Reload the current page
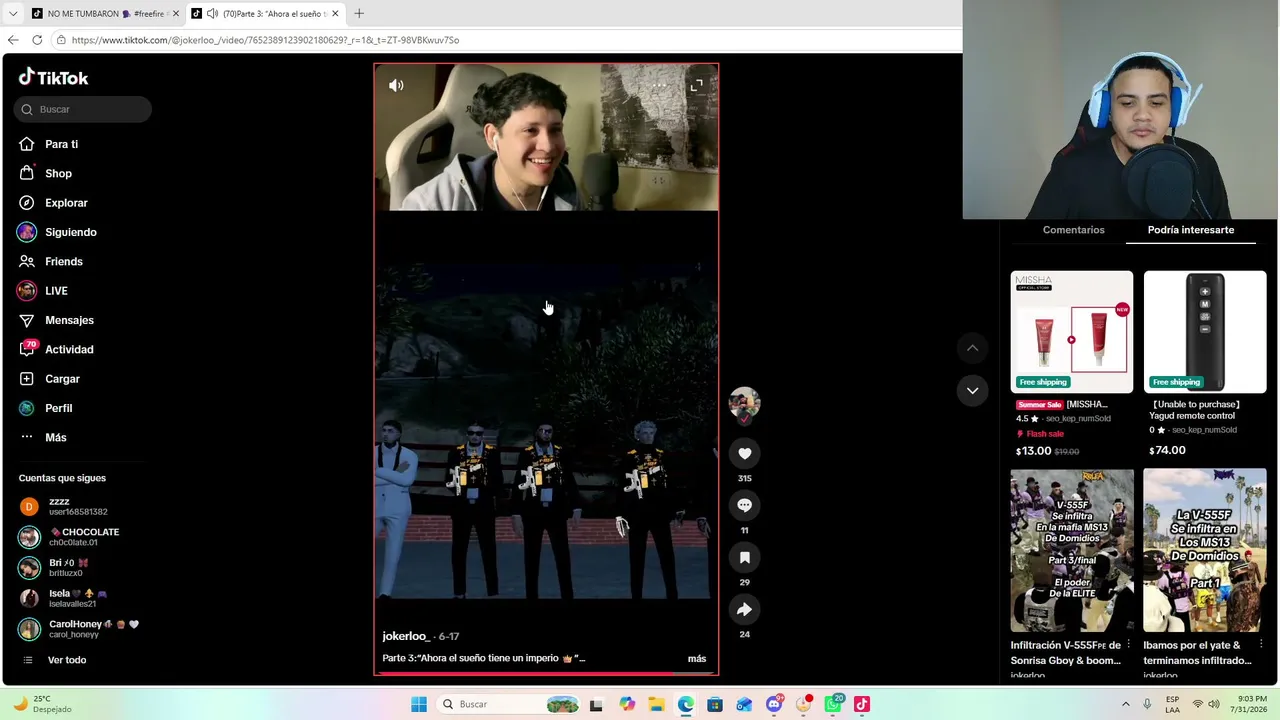 (37, 40)
